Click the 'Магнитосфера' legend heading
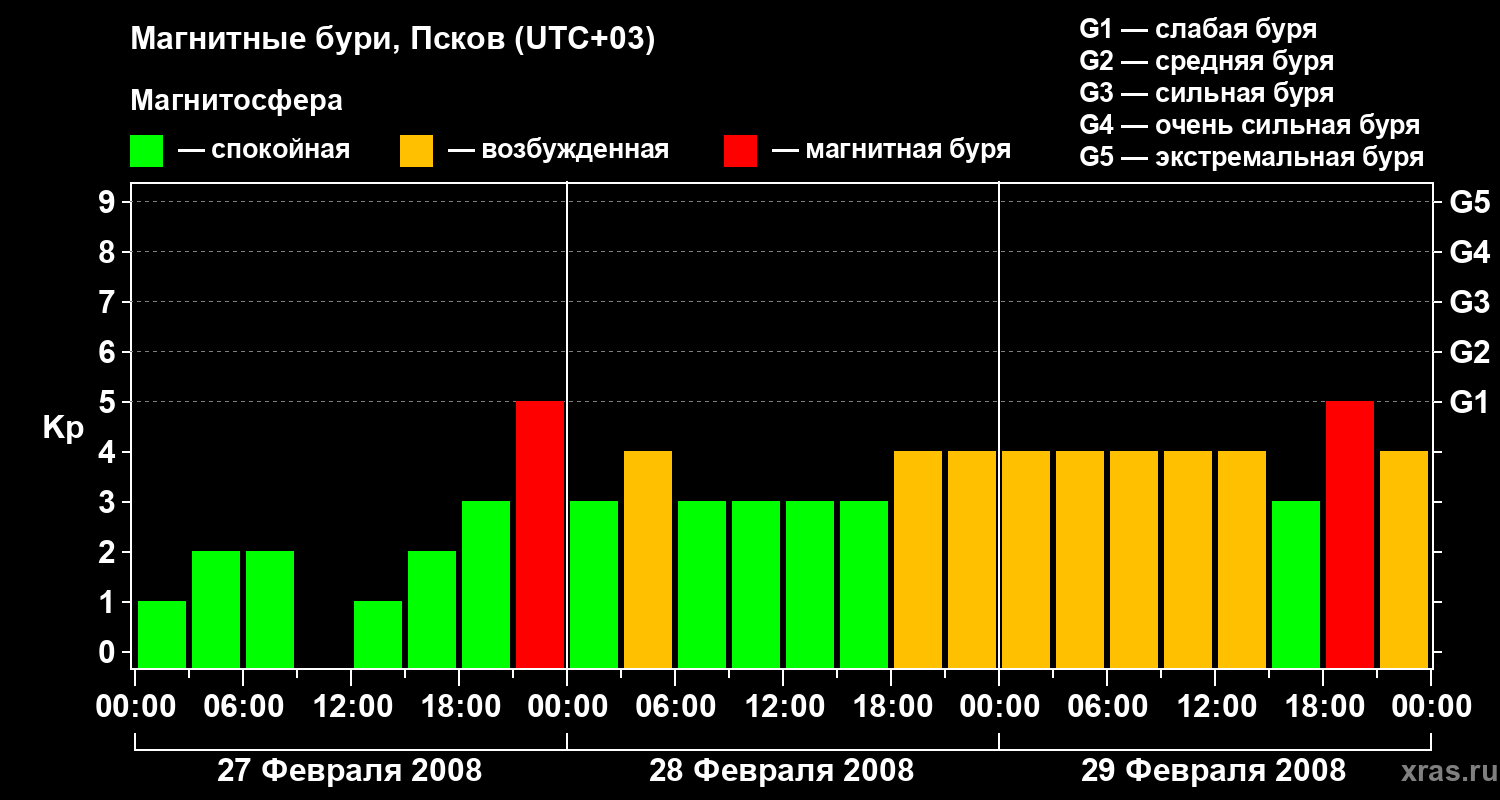Image resolution: width=1500 pixels, height=800 pixels. [x=236, y=101]
